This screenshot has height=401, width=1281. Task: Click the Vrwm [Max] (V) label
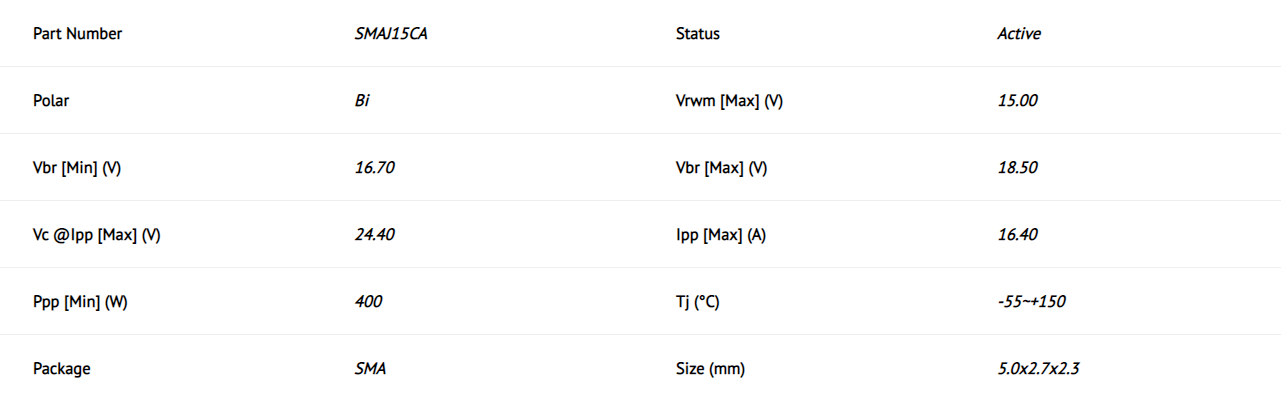[x=729, y=101]
